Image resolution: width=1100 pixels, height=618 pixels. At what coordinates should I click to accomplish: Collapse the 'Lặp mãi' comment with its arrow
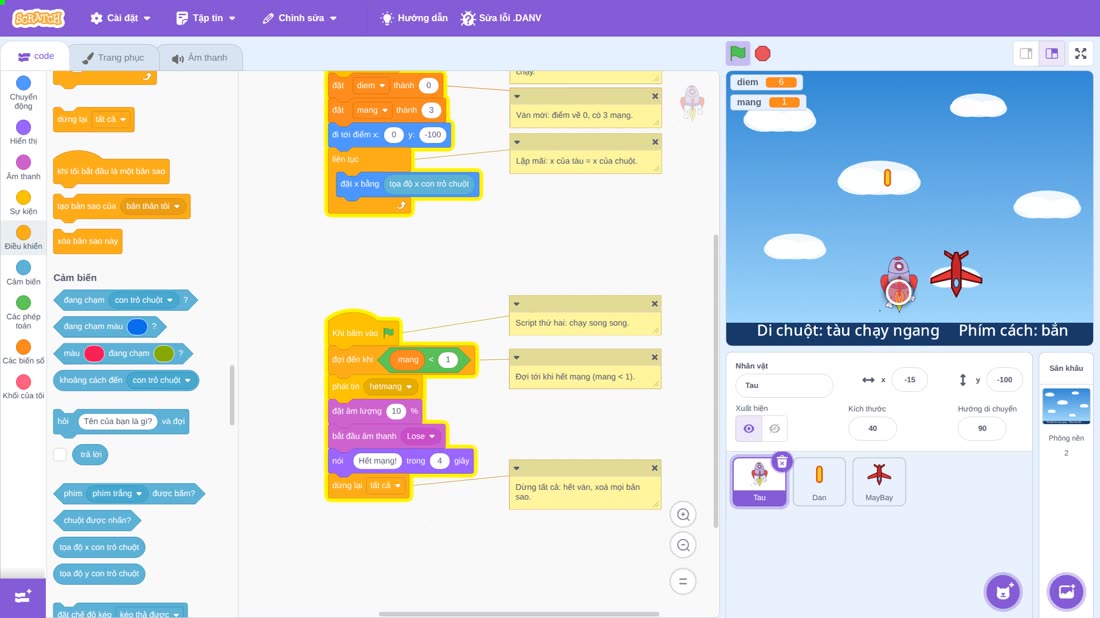pyautogui.click(x=517, y=142)
